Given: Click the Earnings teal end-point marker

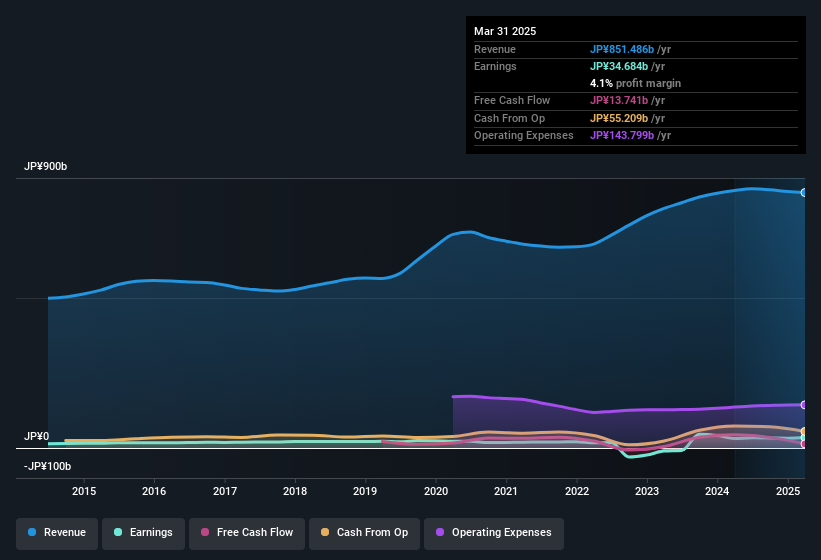Looking at the screenshot, I should click(804, 438).
